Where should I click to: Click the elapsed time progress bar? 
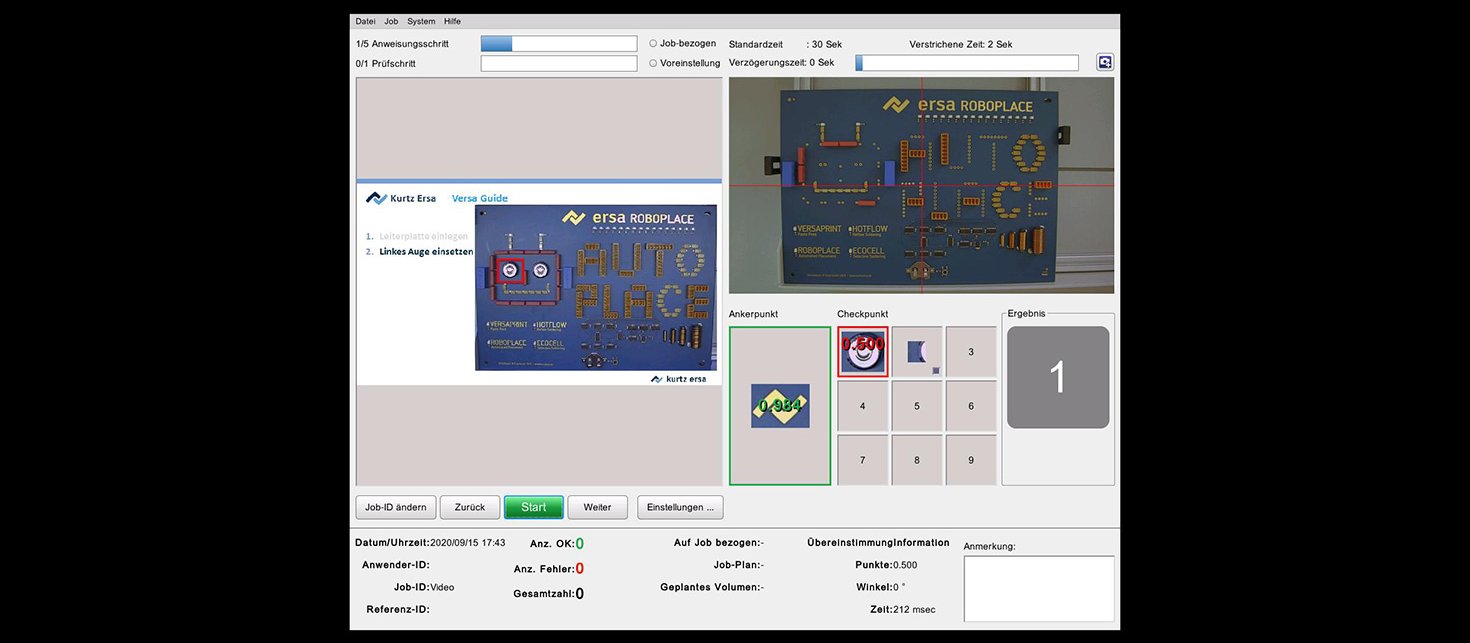tap(967, 63)
